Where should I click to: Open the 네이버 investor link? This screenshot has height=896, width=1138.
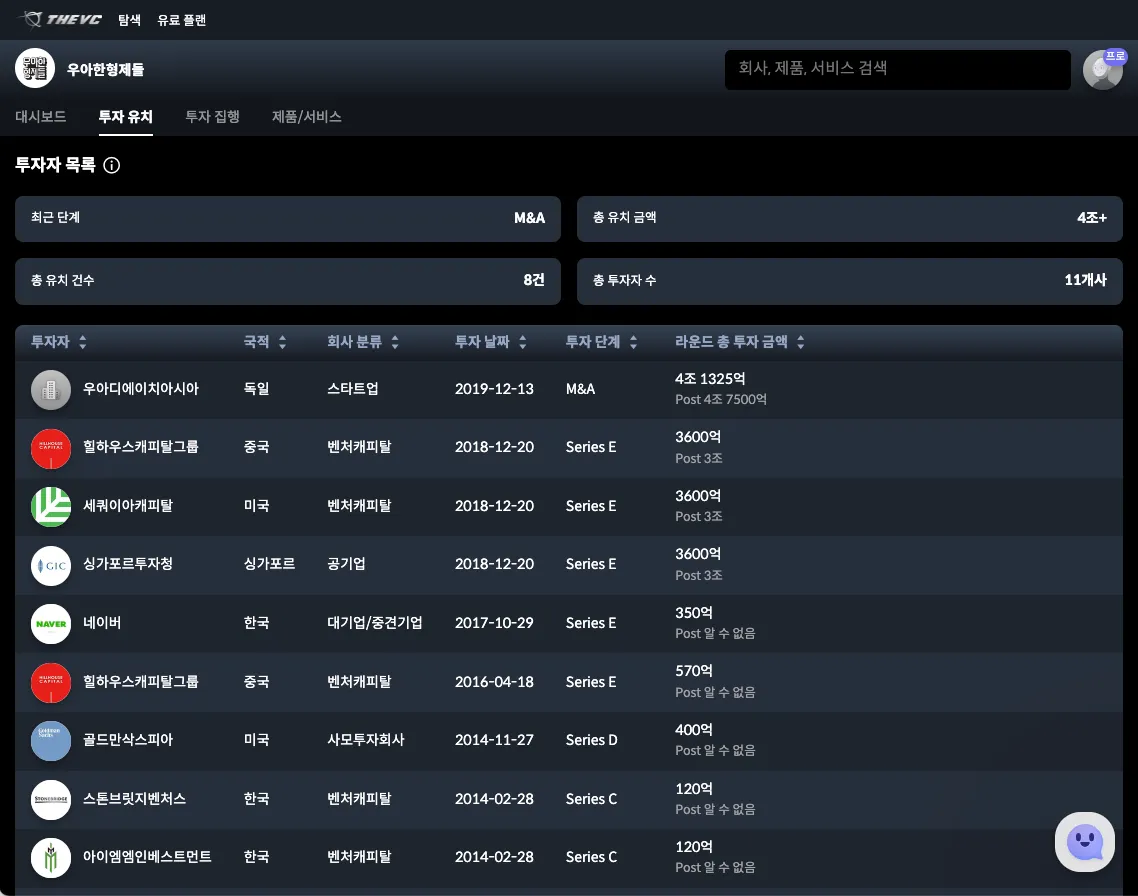point(102,622)
